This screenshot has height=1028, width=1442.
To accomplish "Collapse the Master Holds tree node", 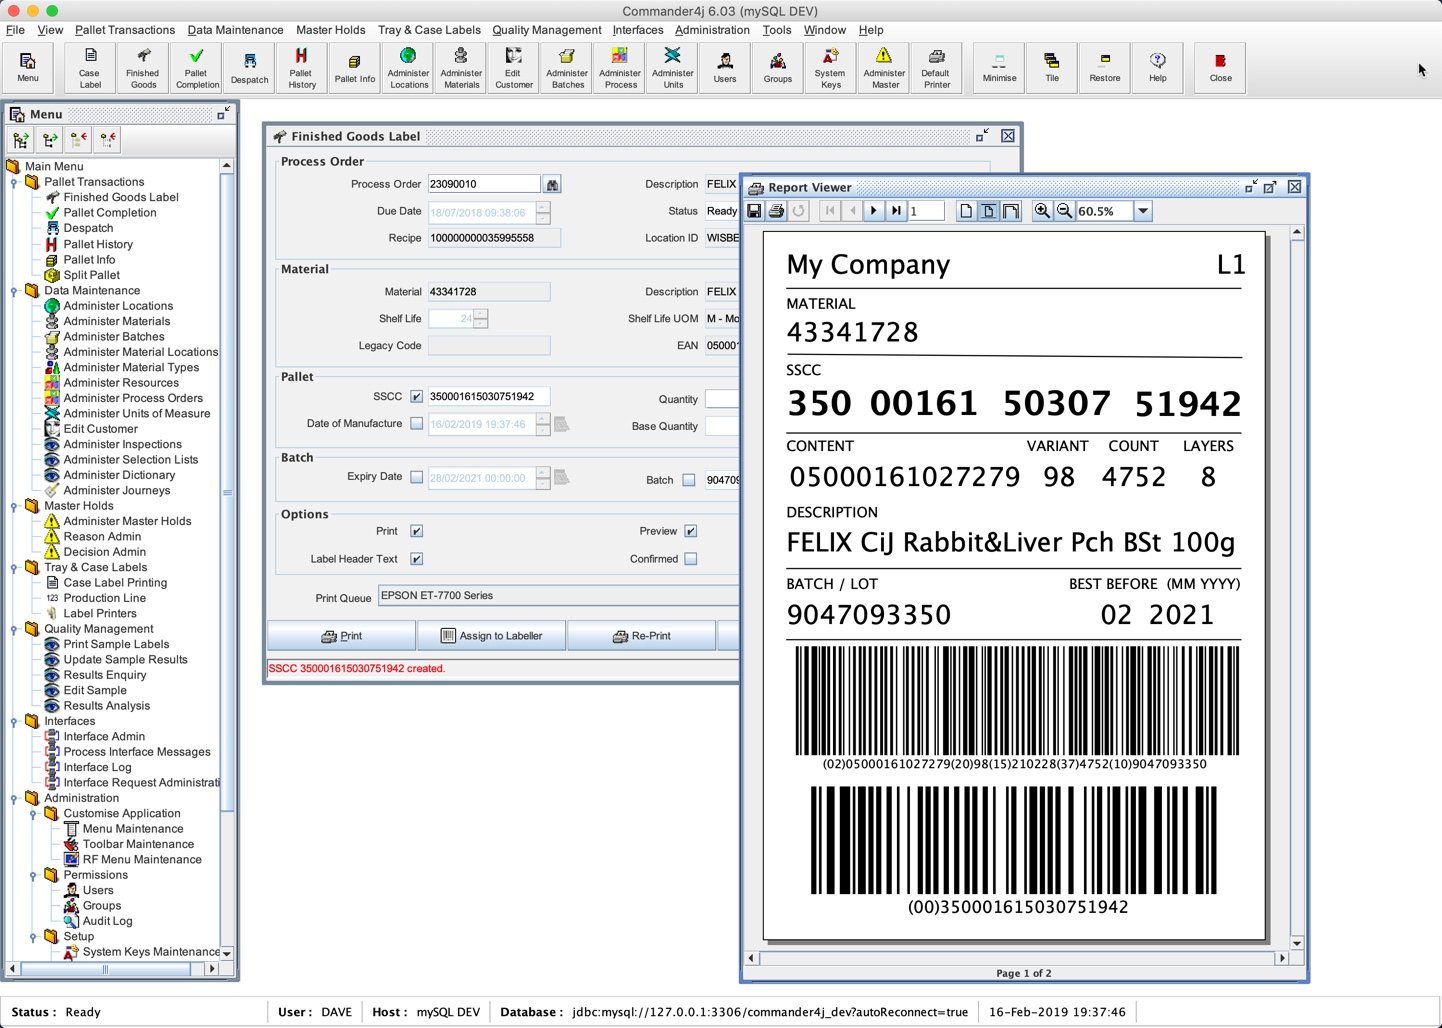I will (14, 507).
